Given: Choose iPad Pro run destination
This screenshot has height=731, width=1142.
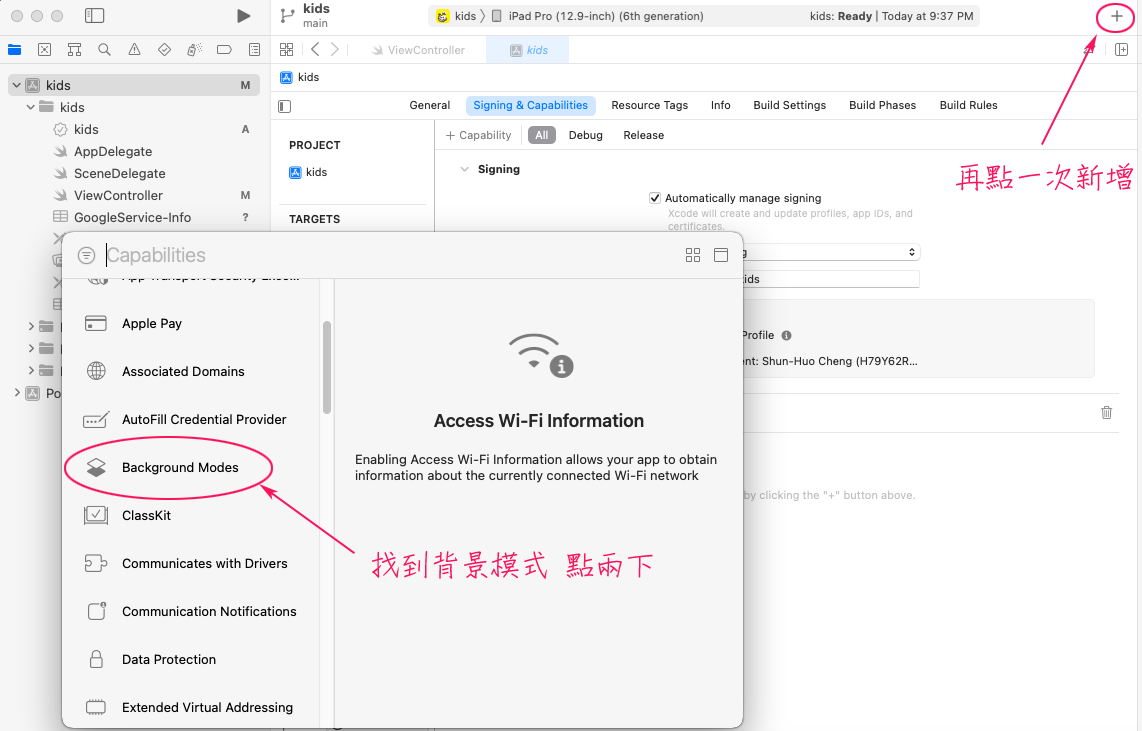Looking at the screenshot, I should [x=597, y=16].
